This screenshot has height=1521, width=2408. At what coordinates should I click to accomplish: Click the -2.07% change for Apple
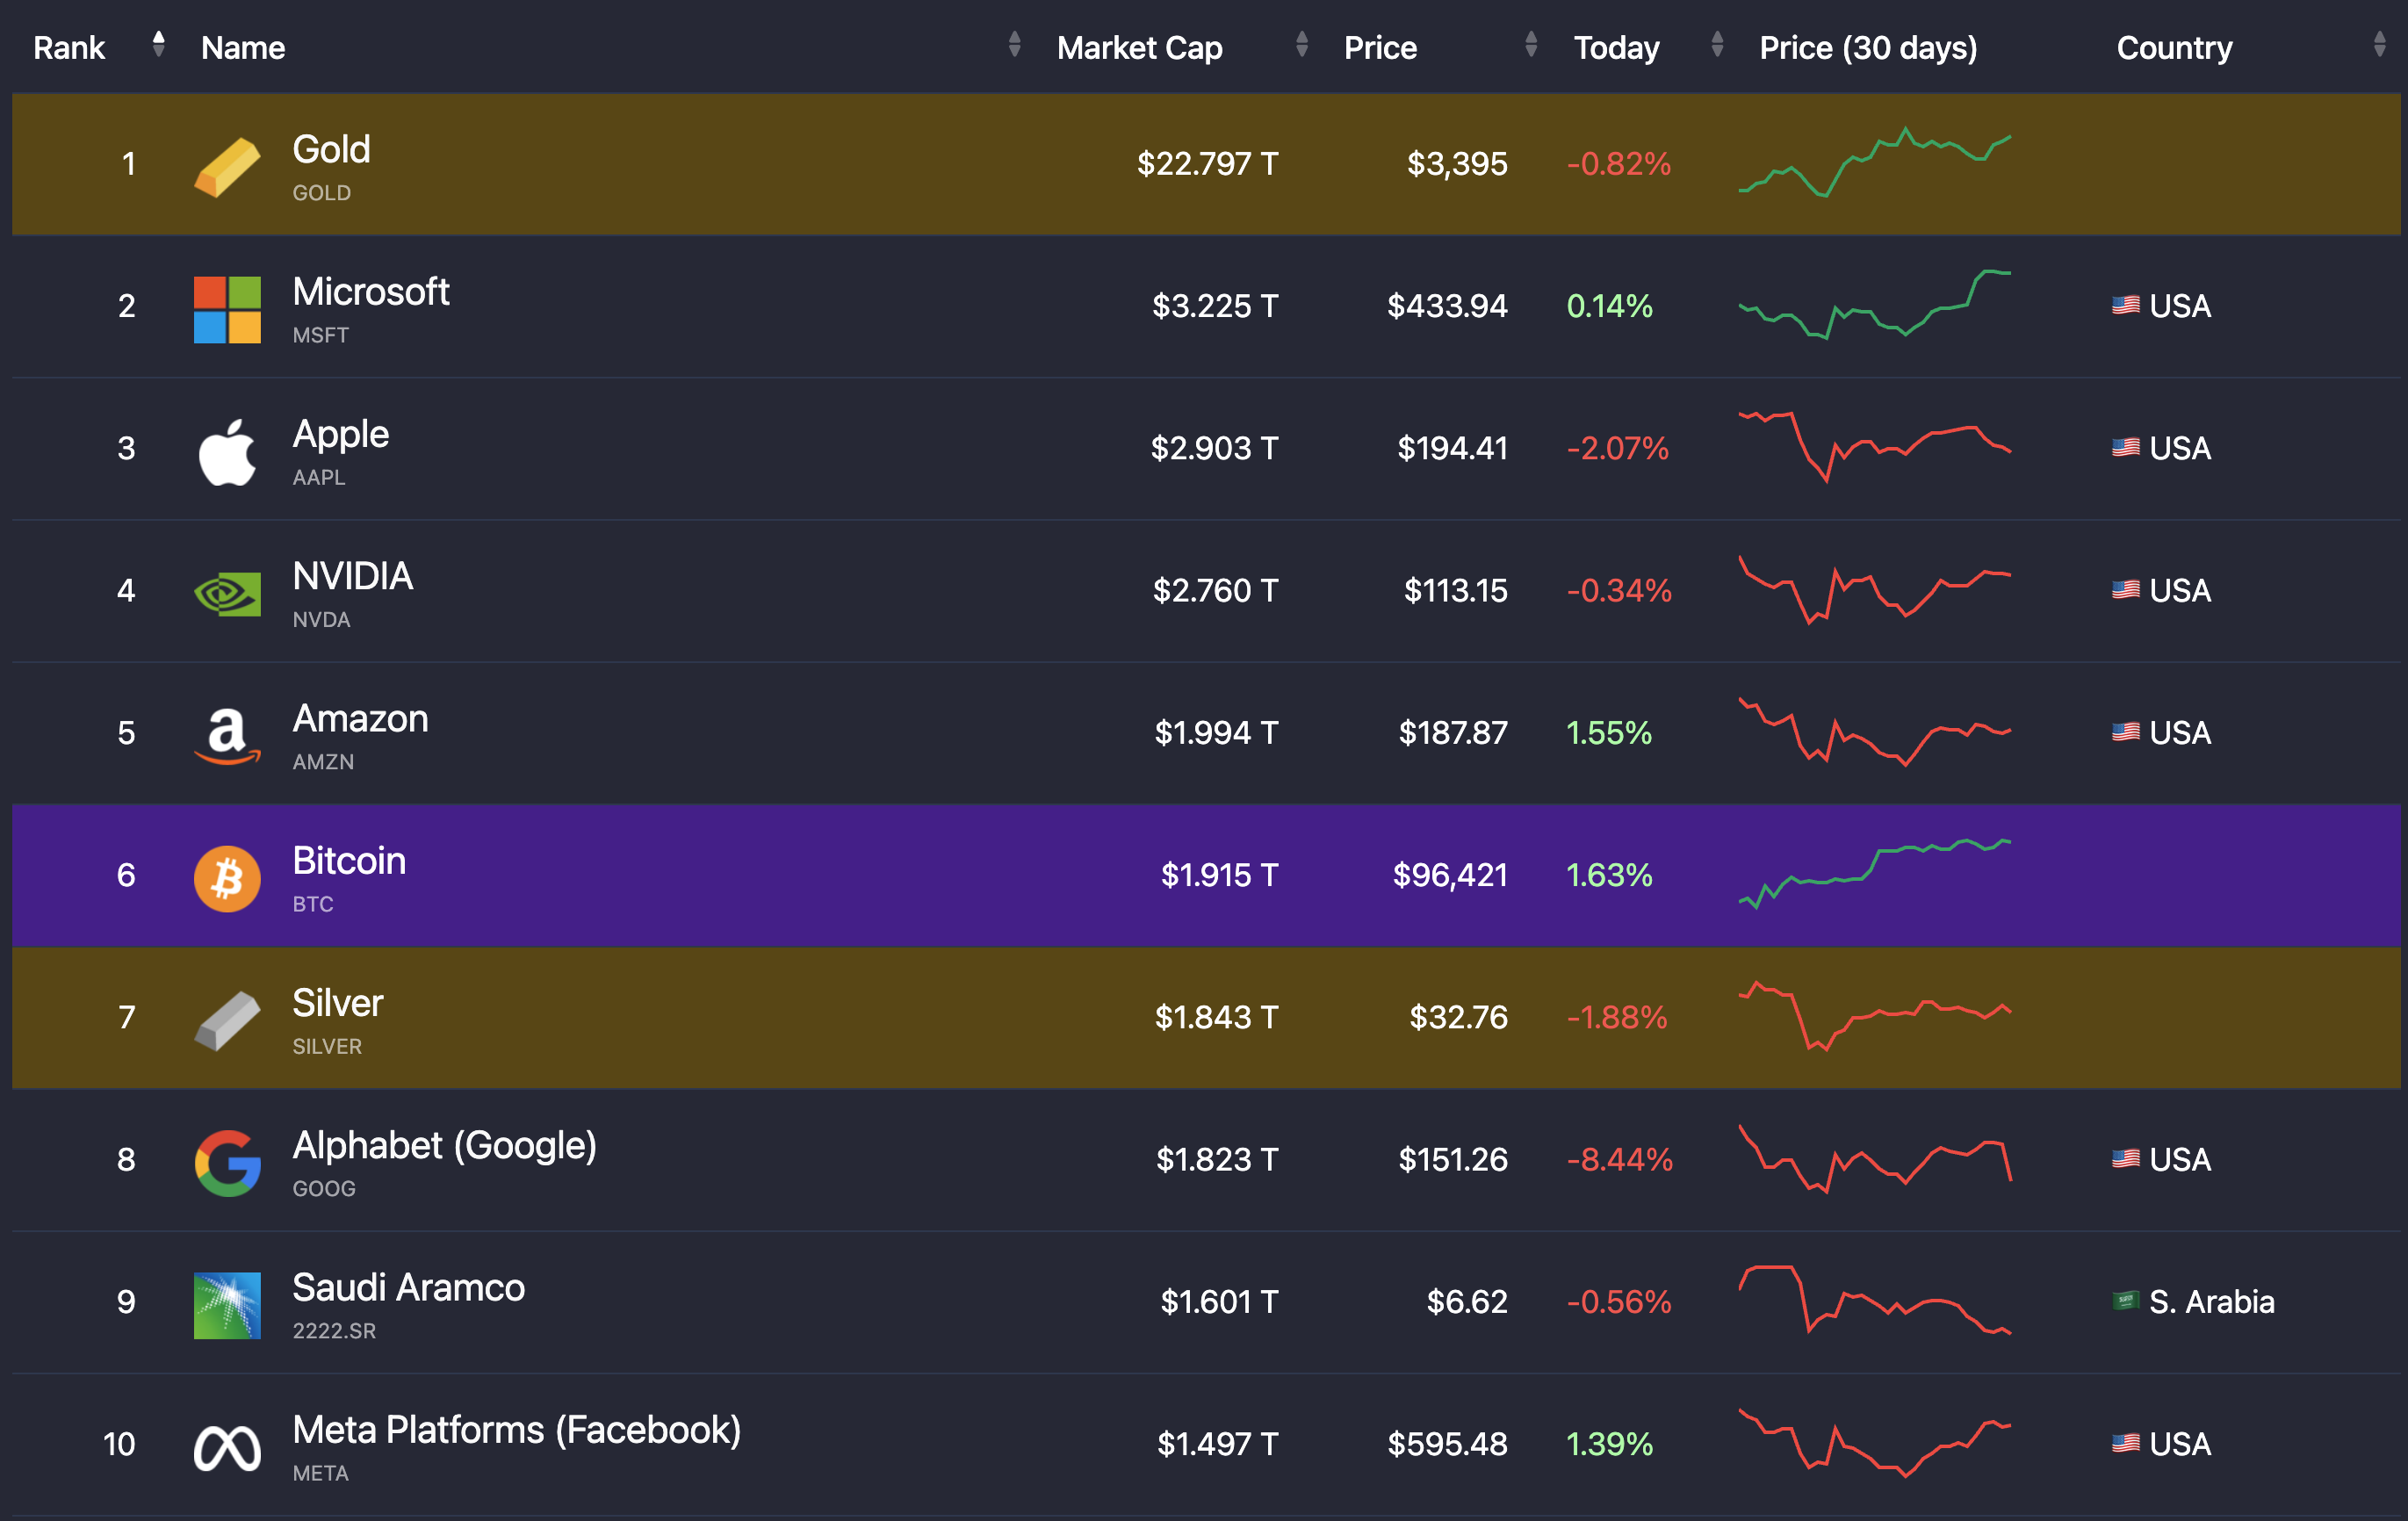[1618, 448]
